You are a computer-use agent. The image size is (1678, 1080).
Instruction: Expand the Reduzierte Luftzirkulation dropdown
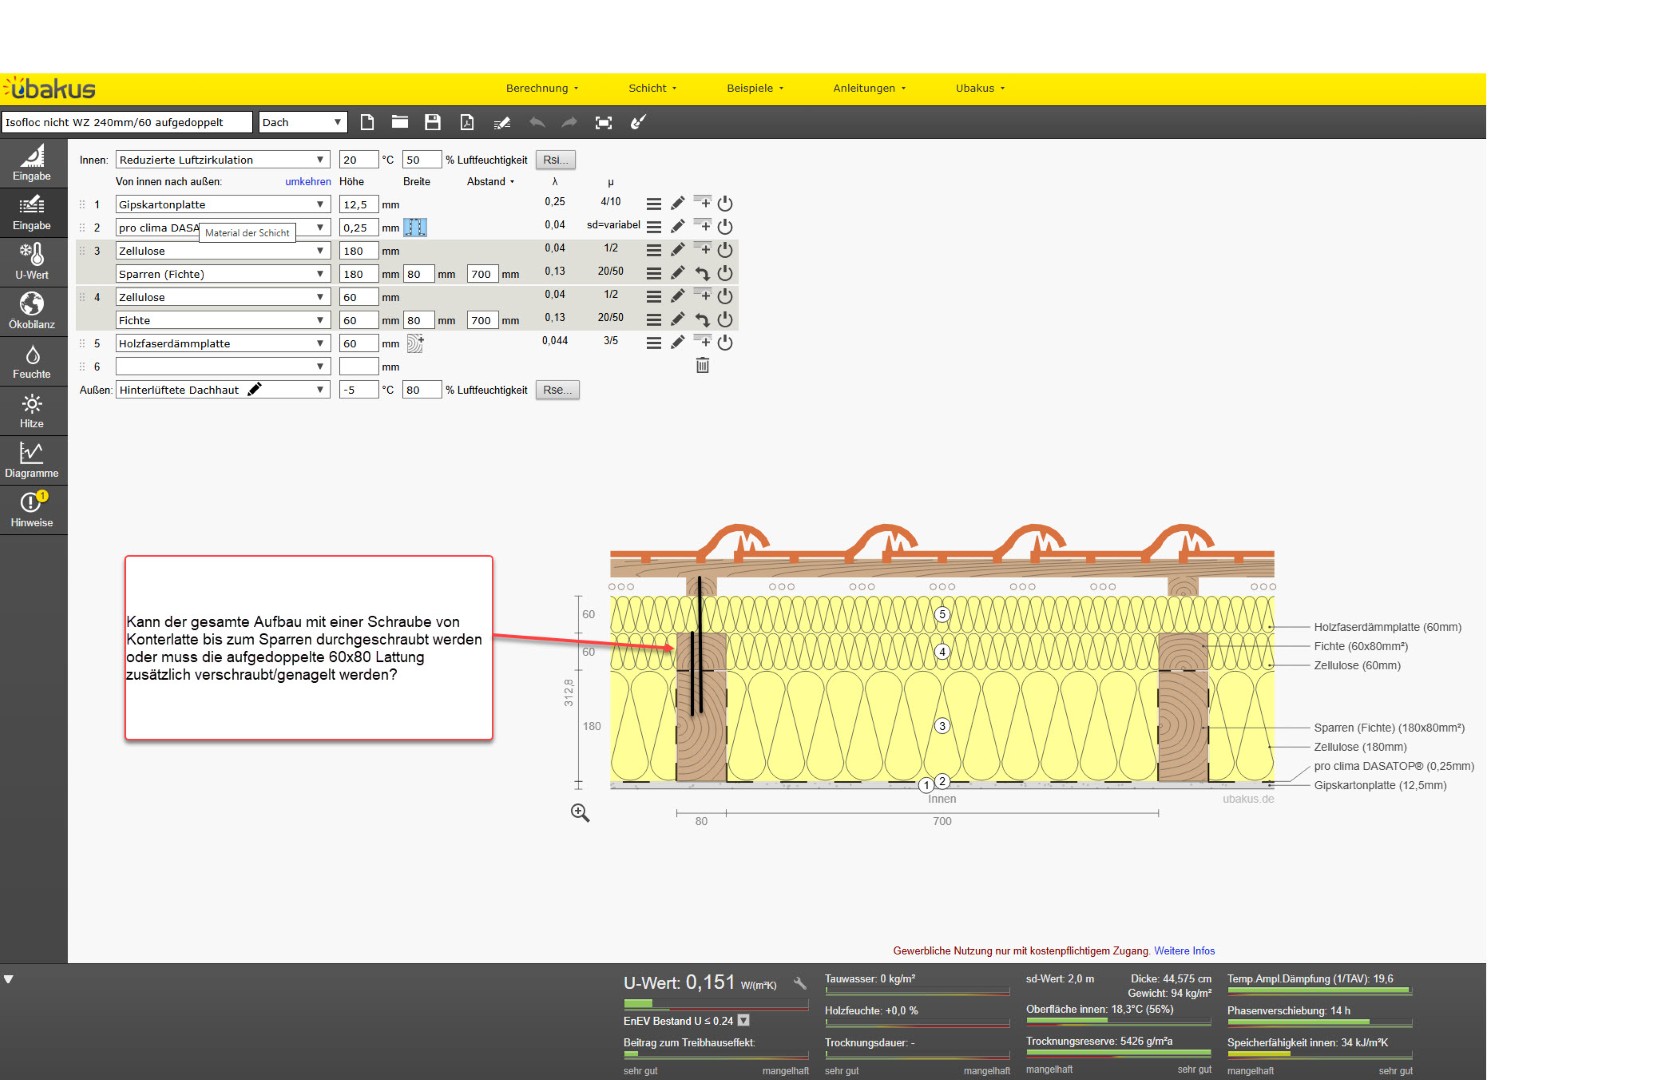[222, 160]
